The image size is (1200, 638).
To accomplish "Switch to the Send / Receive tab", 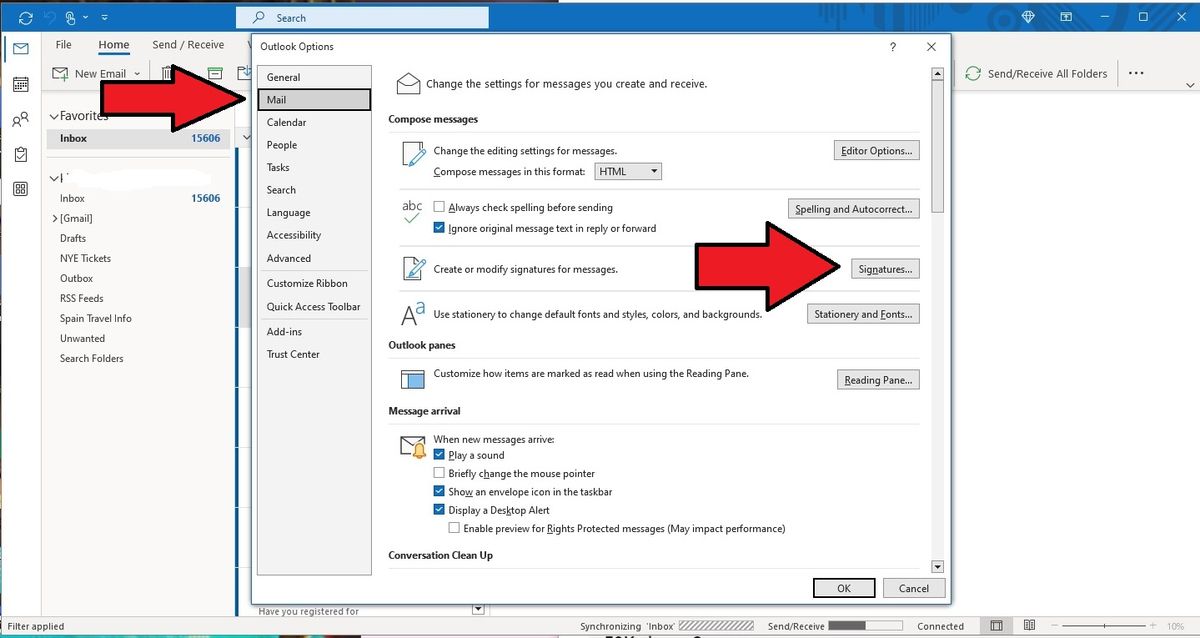I will (188, 45).
